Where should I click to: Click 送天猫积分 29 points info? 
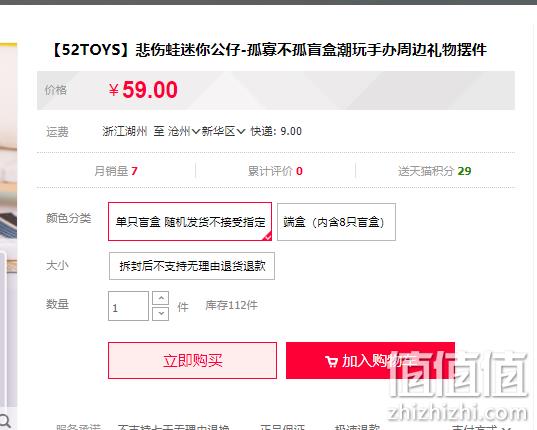tap(435, 171)
